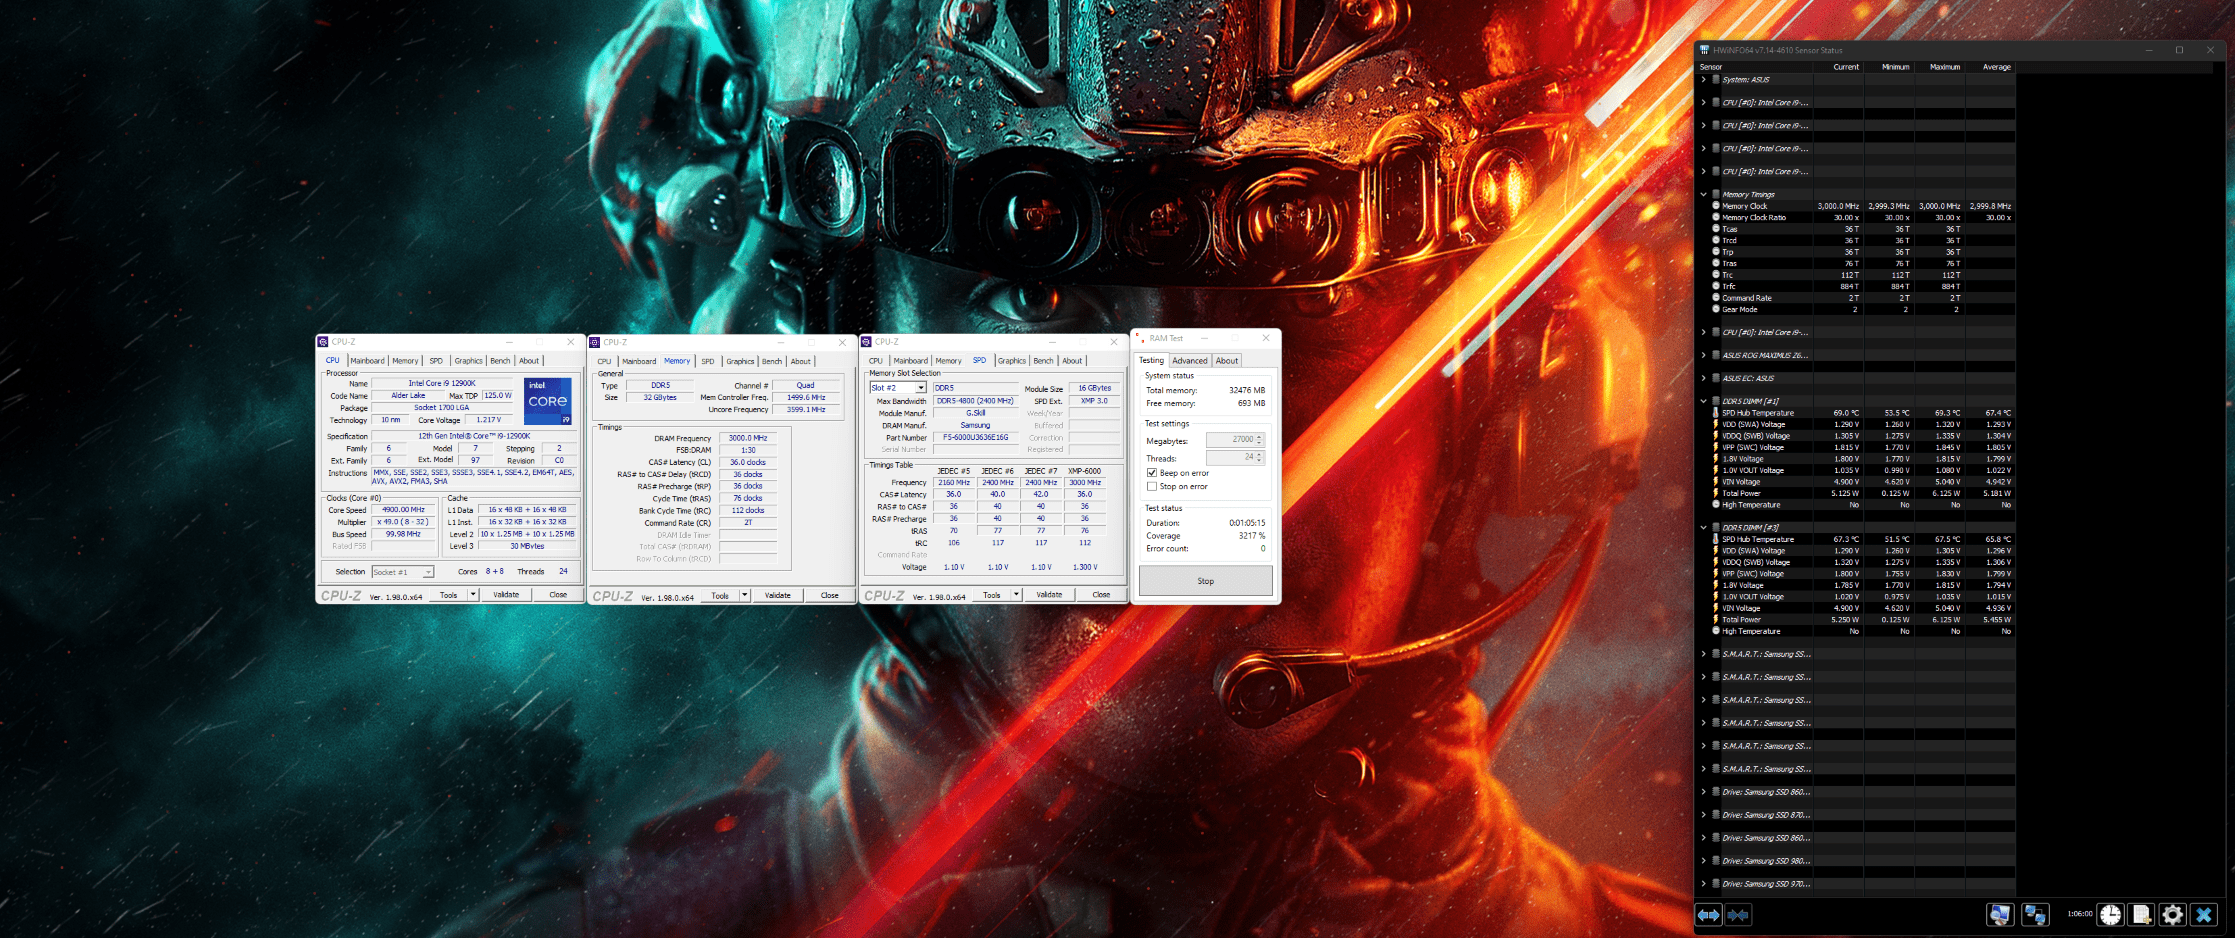Click the dark collapse-columns arrows icon in HWiNFO
The height and width of the screenshot is (938, 2235).
coord(1738,915)
